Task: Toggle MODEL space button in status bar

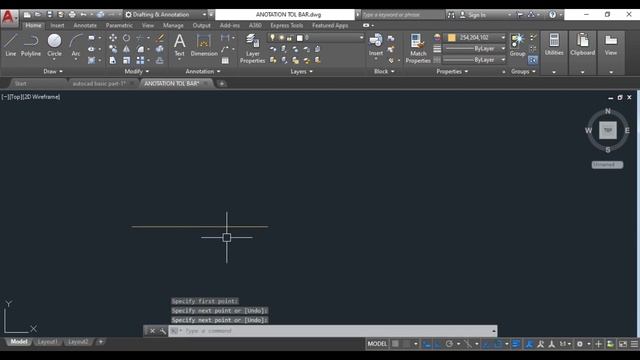Action: 377,344
